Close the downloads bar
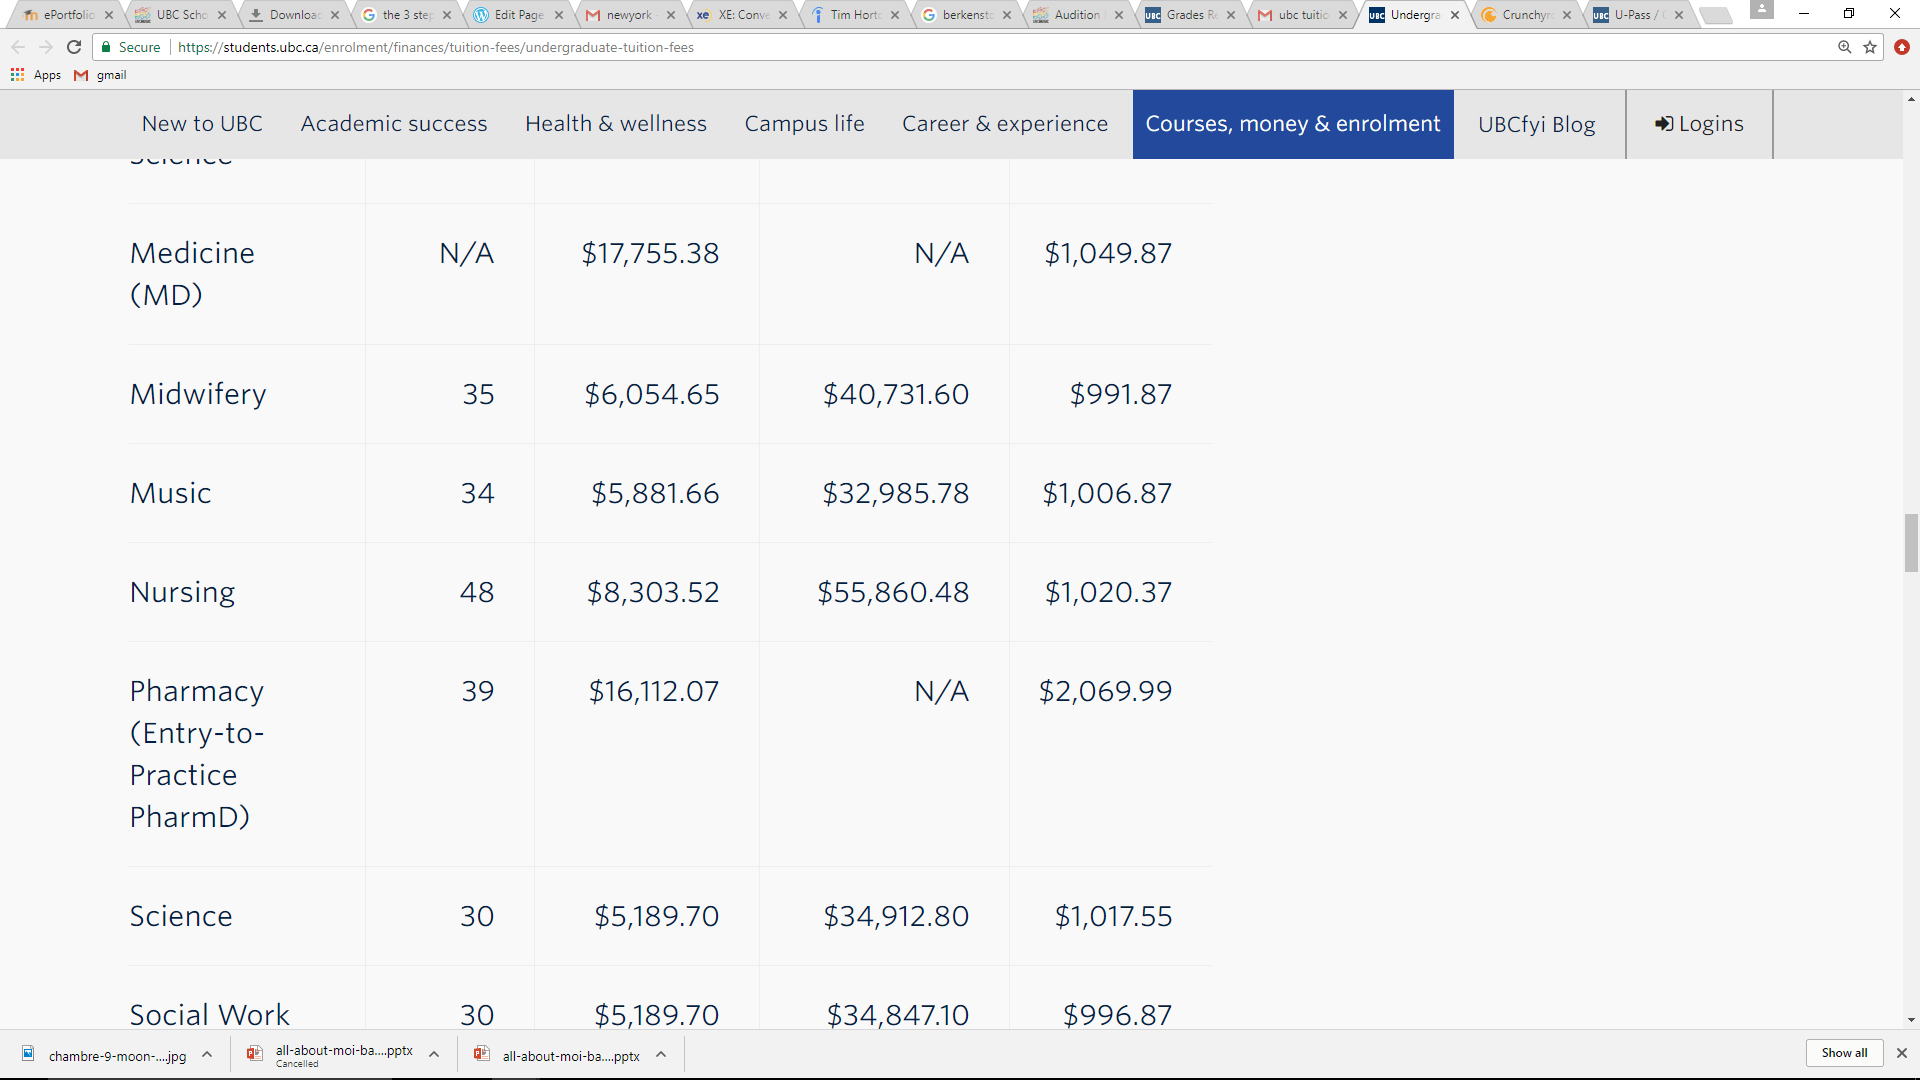 point(1902,1053)
